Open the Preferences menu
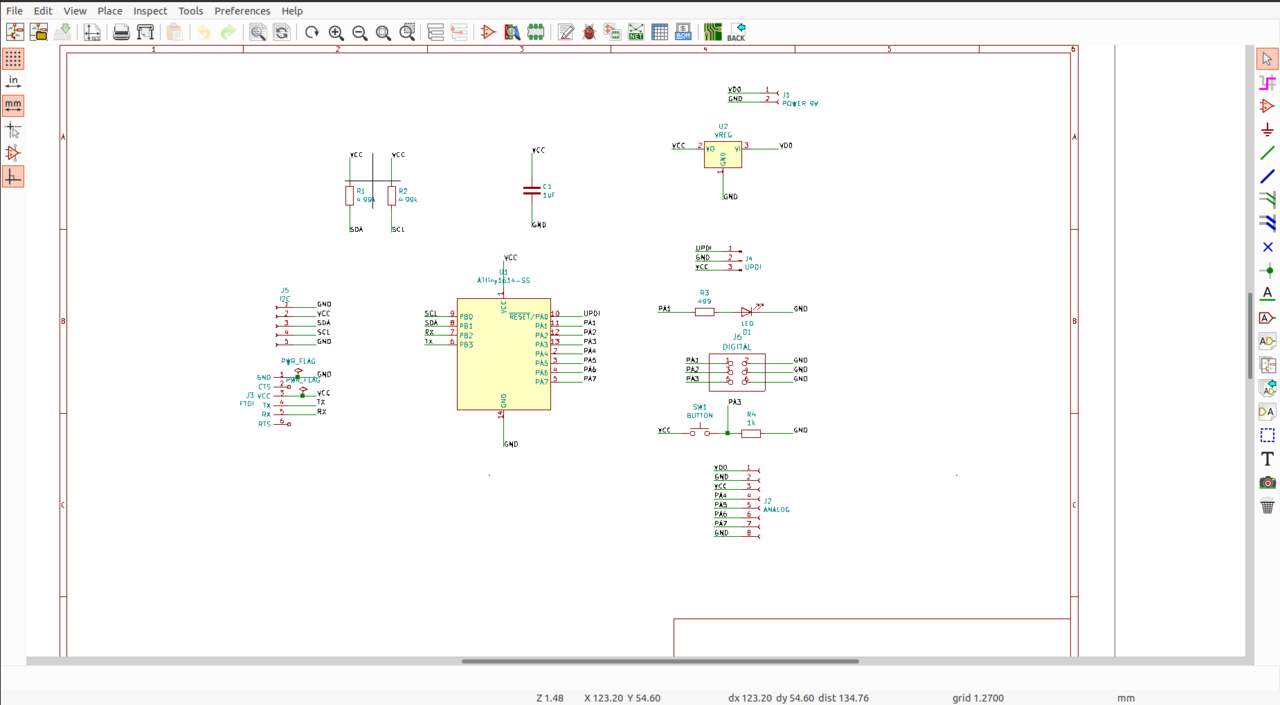 pyautogui.click(x=242, y=11)
